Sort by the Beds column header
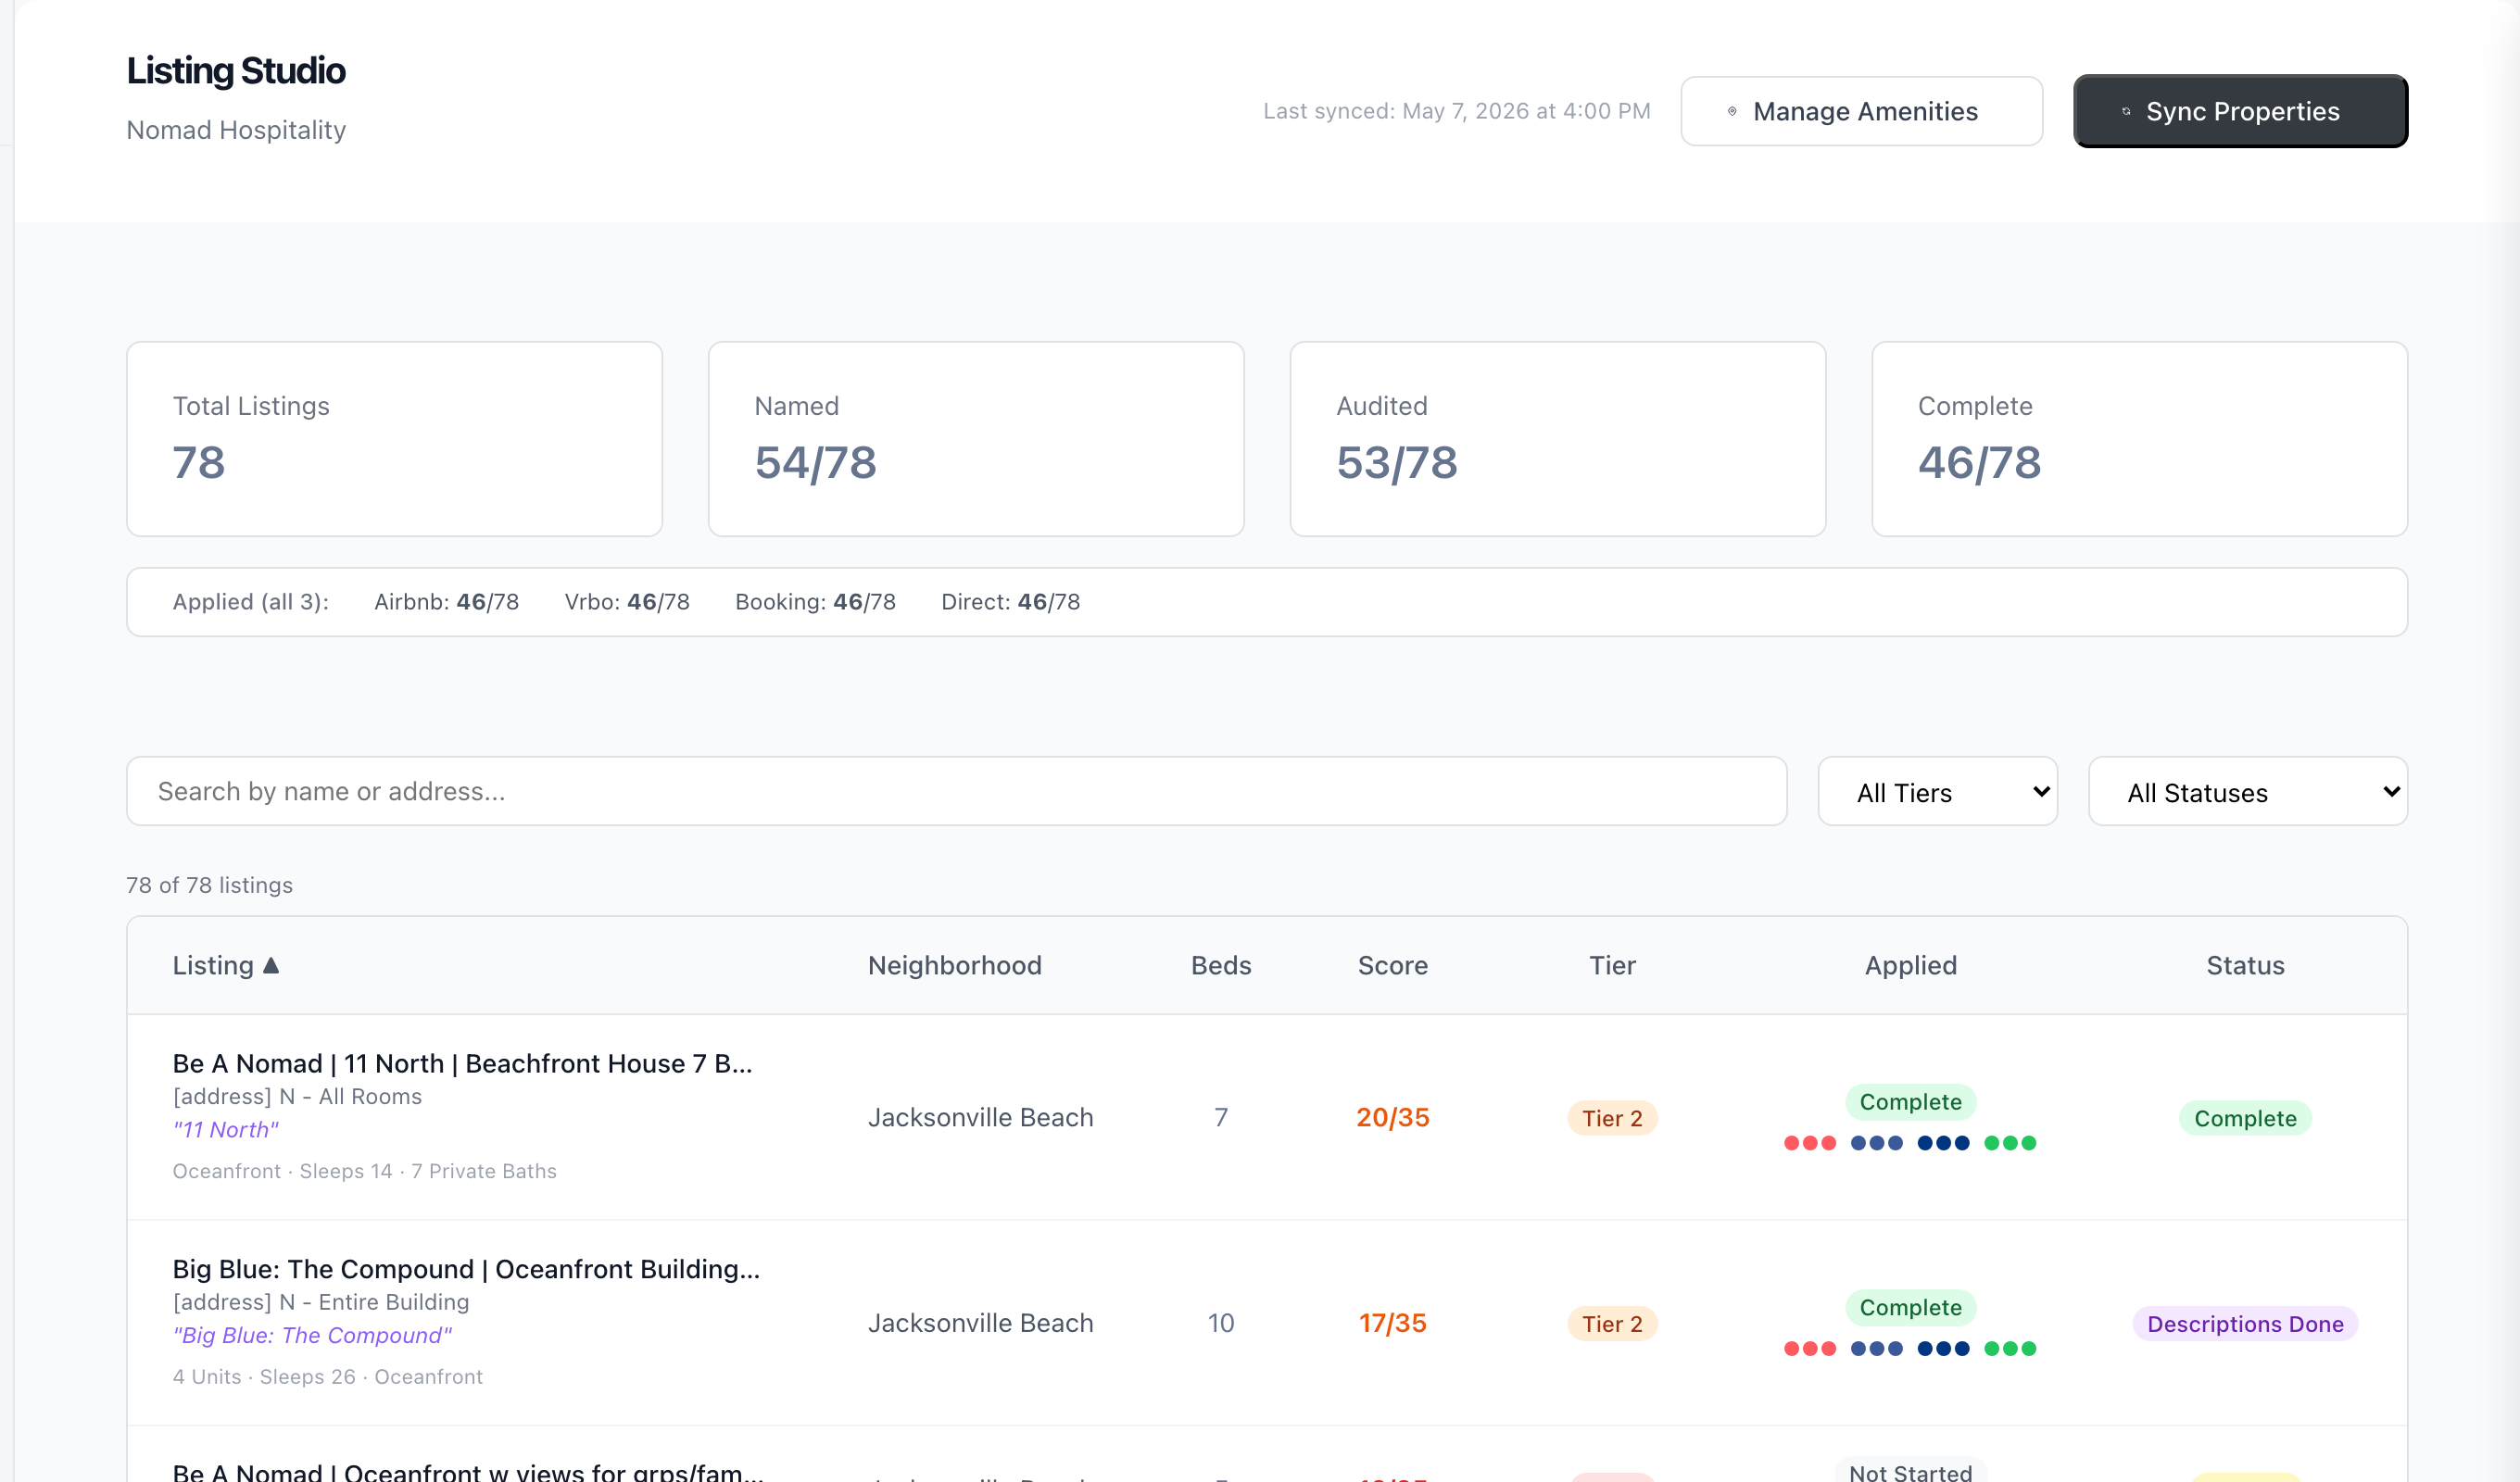 pos(1220,965)
